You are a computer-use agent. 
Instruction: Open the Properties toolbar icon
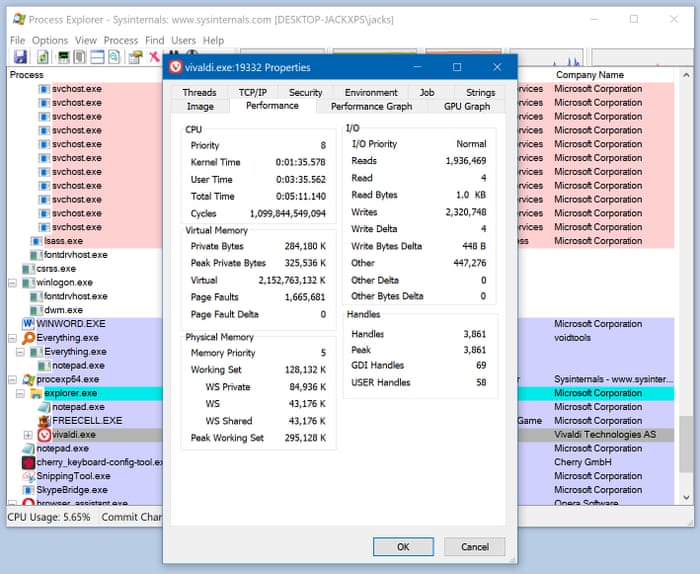pyautogui.click(x=135, y=57)
